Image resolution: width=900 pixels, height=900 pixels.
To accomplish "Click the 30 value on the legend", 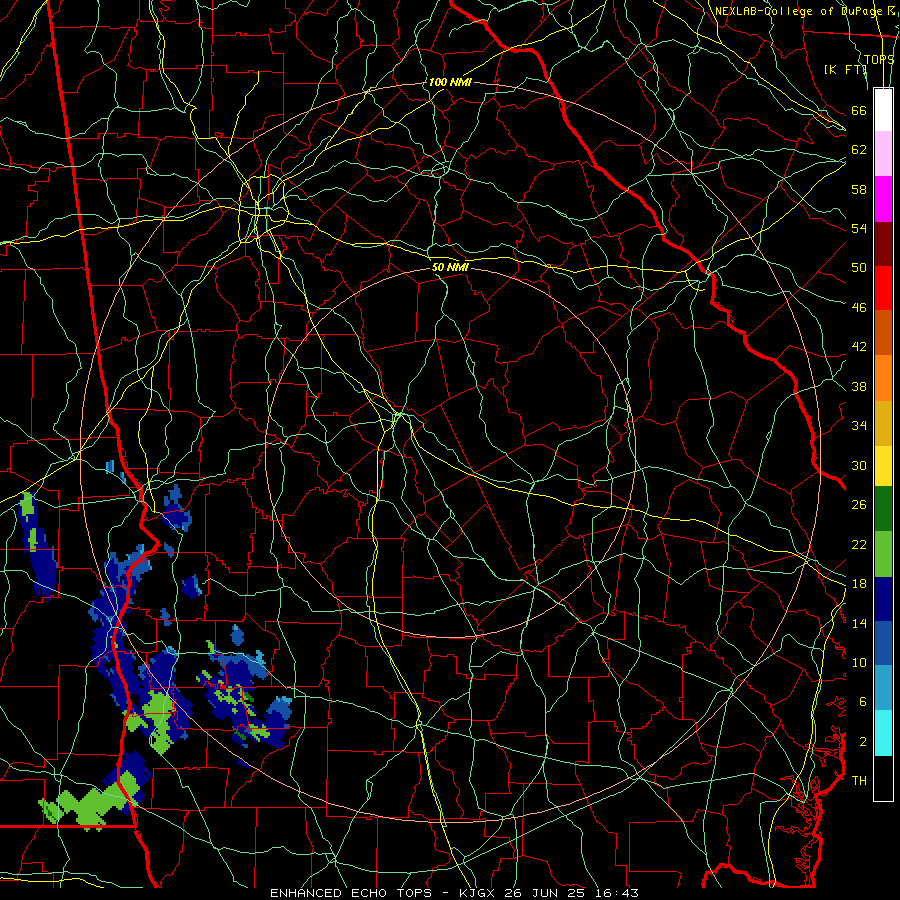I will pyautogui.click(x=859, y=465).
